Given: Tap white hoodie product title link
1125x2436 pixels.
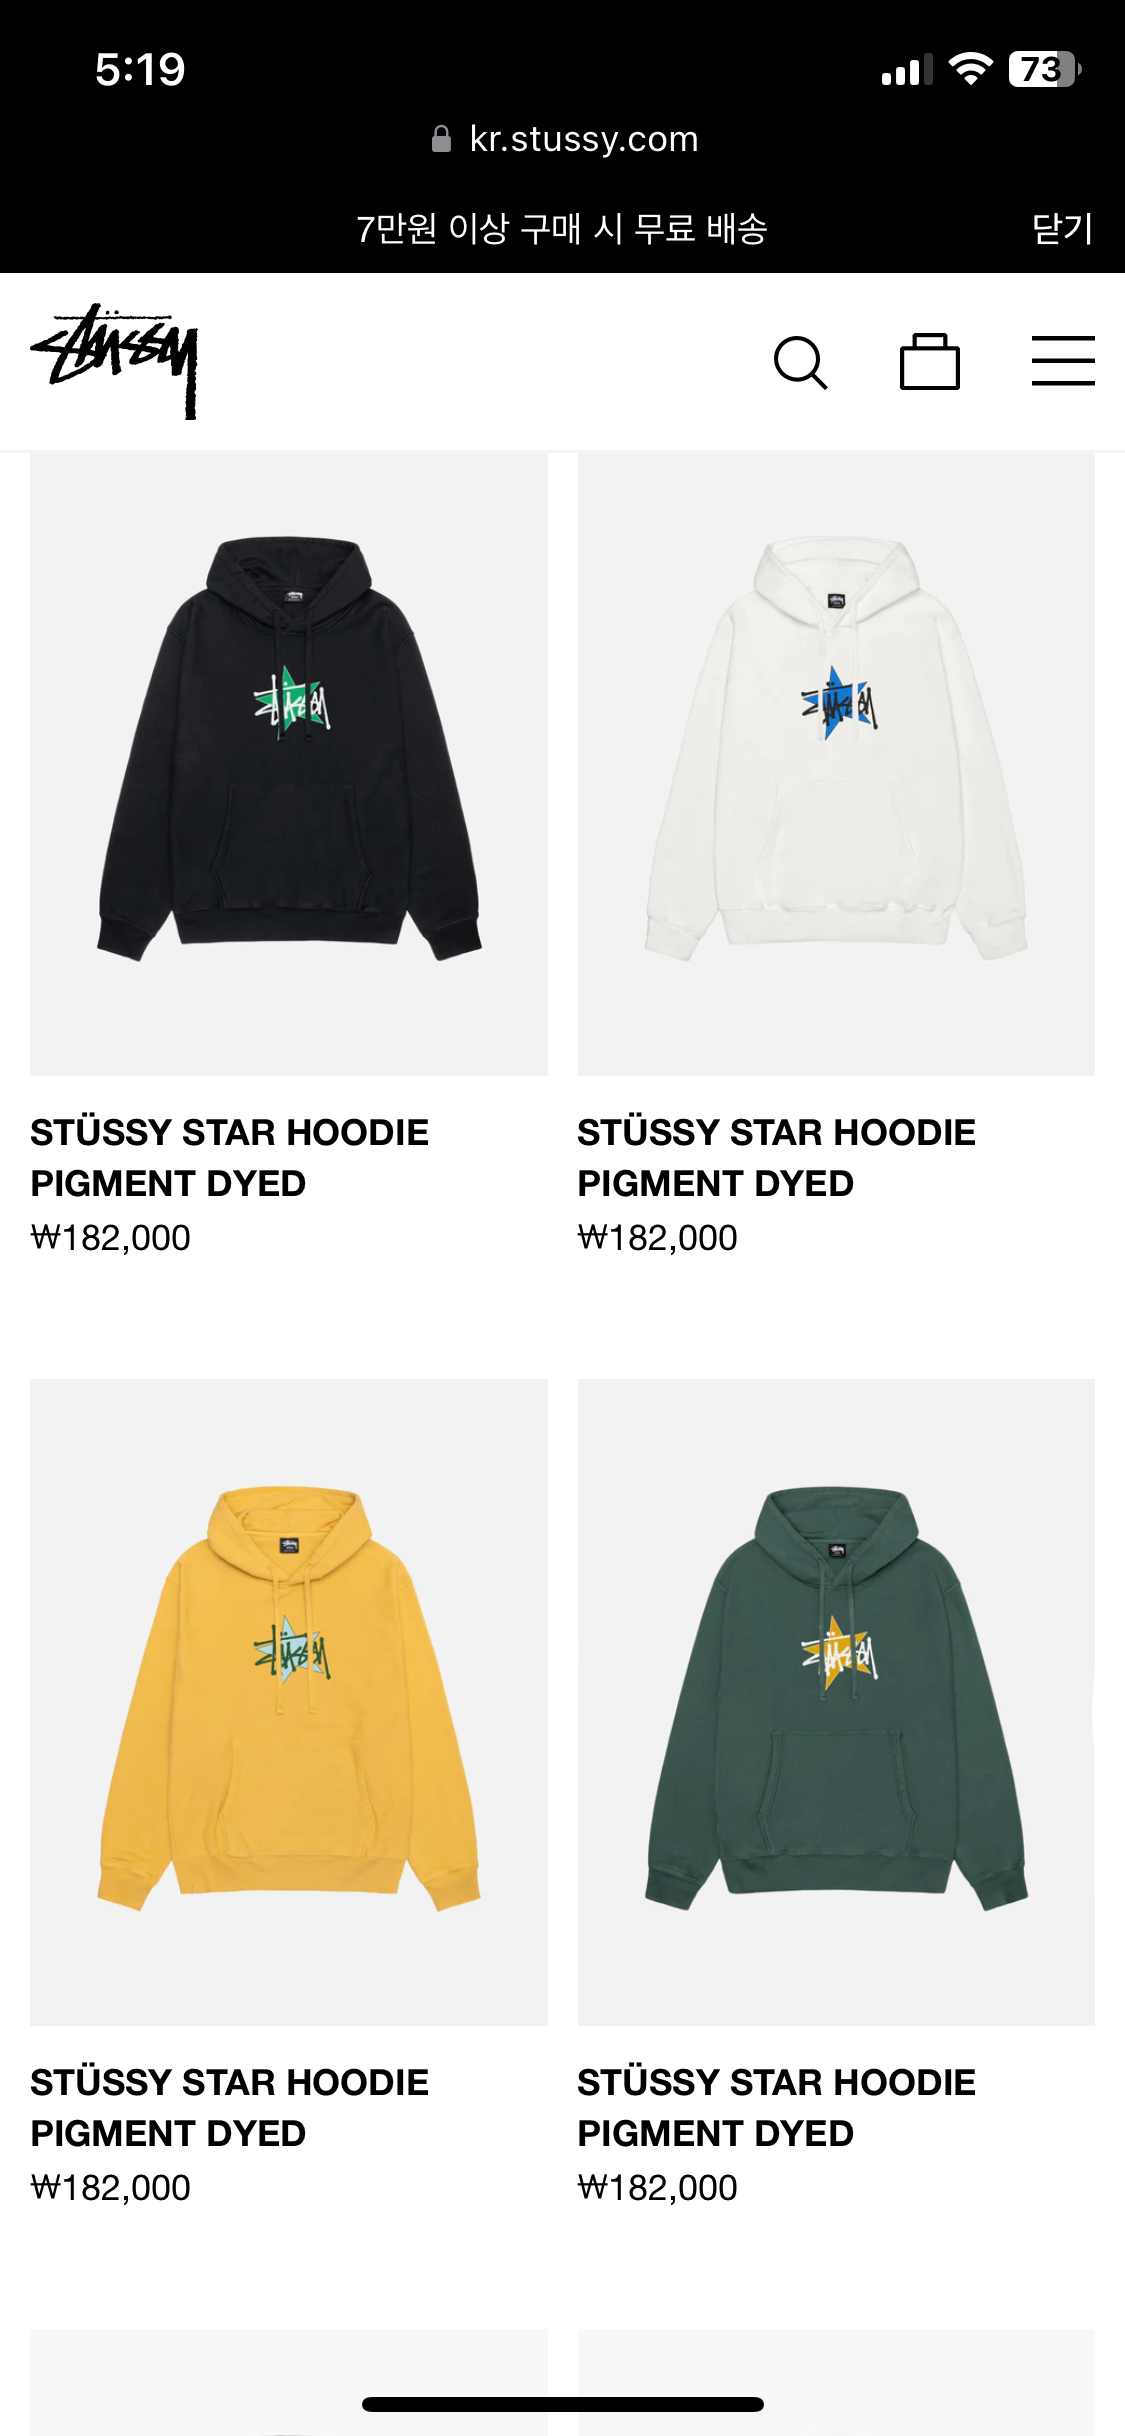Looking at the screenshot, I should click(x=777, y=1158).
